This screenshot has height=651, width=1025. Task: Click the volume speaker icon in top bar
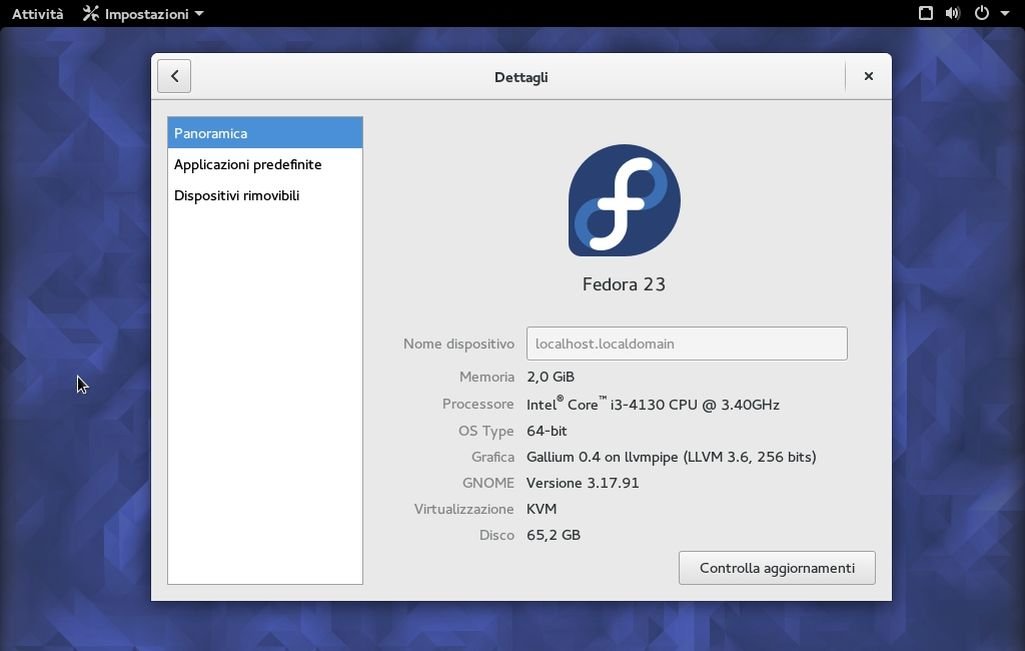click(953, 14)
